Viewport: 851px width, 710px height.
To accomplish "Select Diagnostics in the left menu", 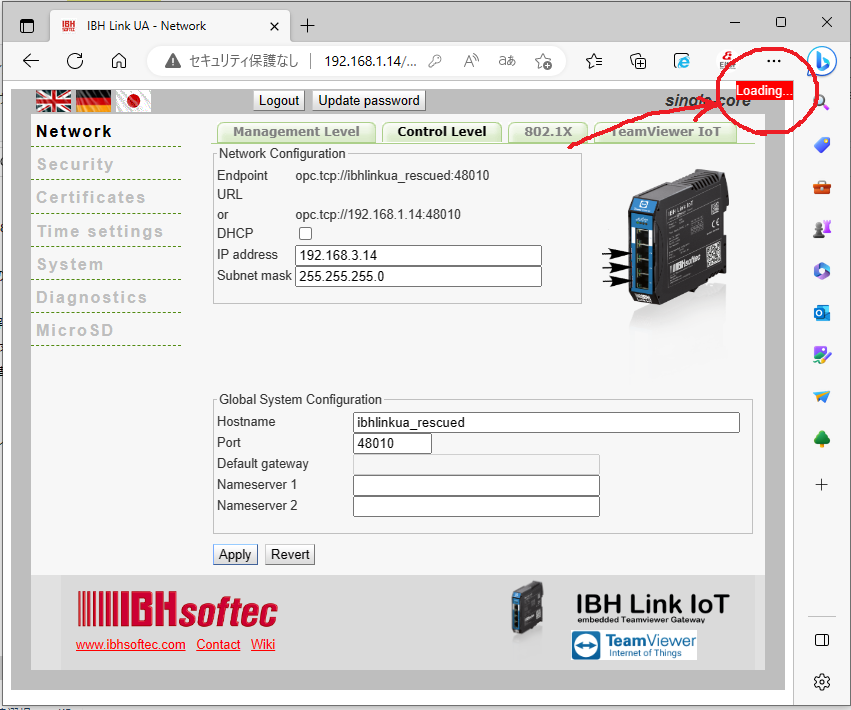I will point(91,297).
